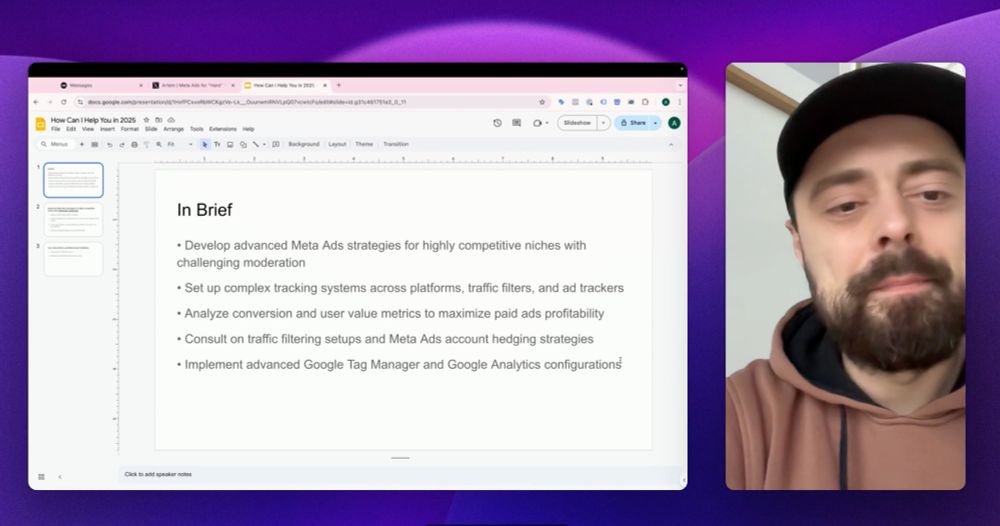1000x526 pixels.
Task: Bookmark this page with star icon
Action: (542, 102)
